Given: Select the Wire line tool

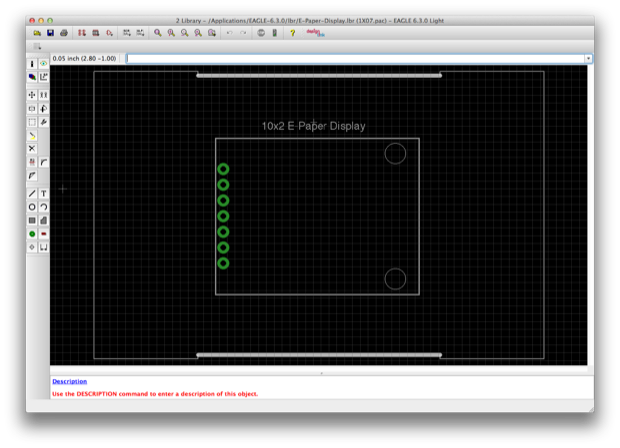Looking at the screenshot, I should (x=32, y=193).
